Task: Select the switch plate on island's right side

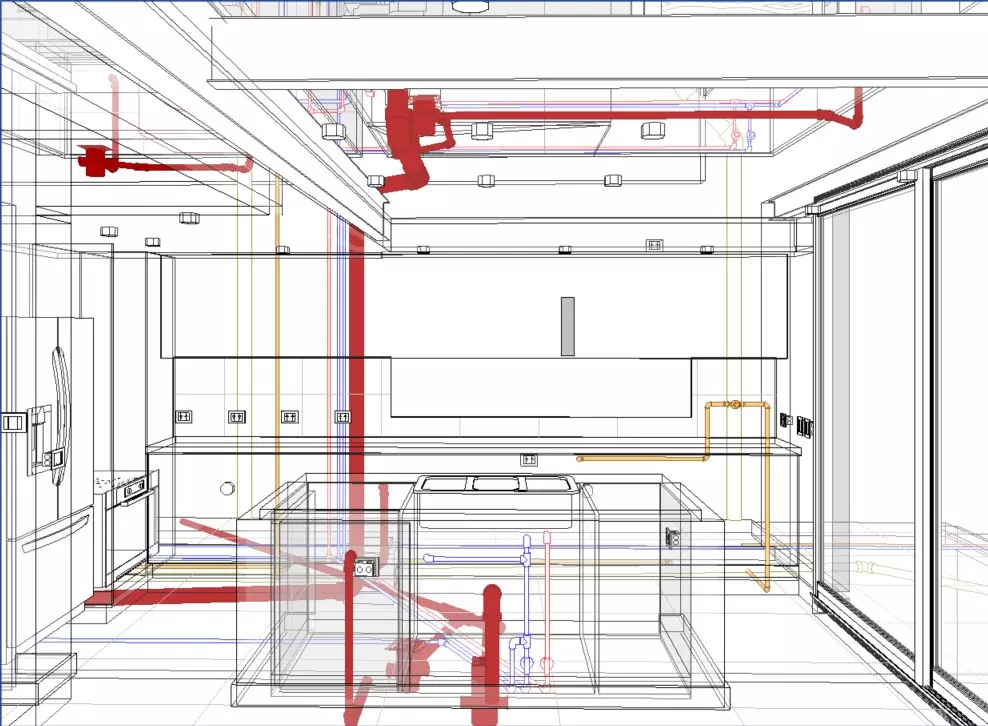Action: 672,539
